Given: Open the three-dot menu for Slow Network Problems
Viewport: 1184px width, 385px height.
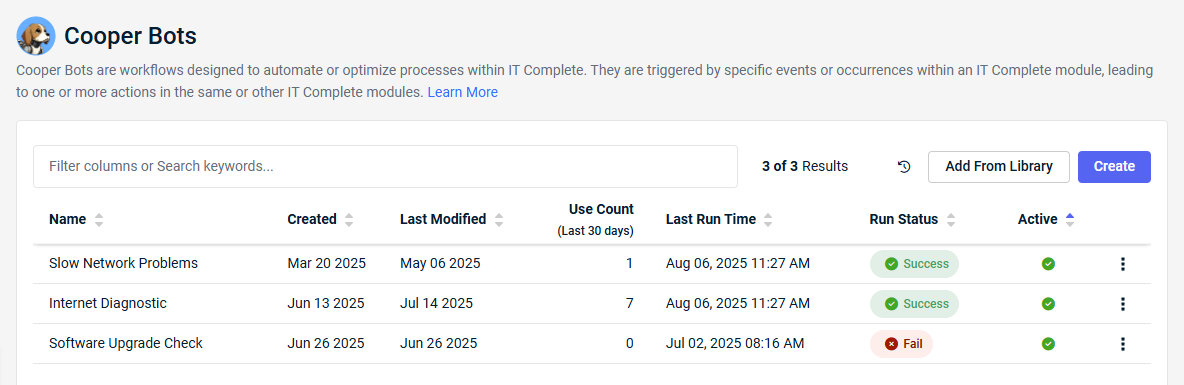Looking at the screenshot, I should [1122, 264].
